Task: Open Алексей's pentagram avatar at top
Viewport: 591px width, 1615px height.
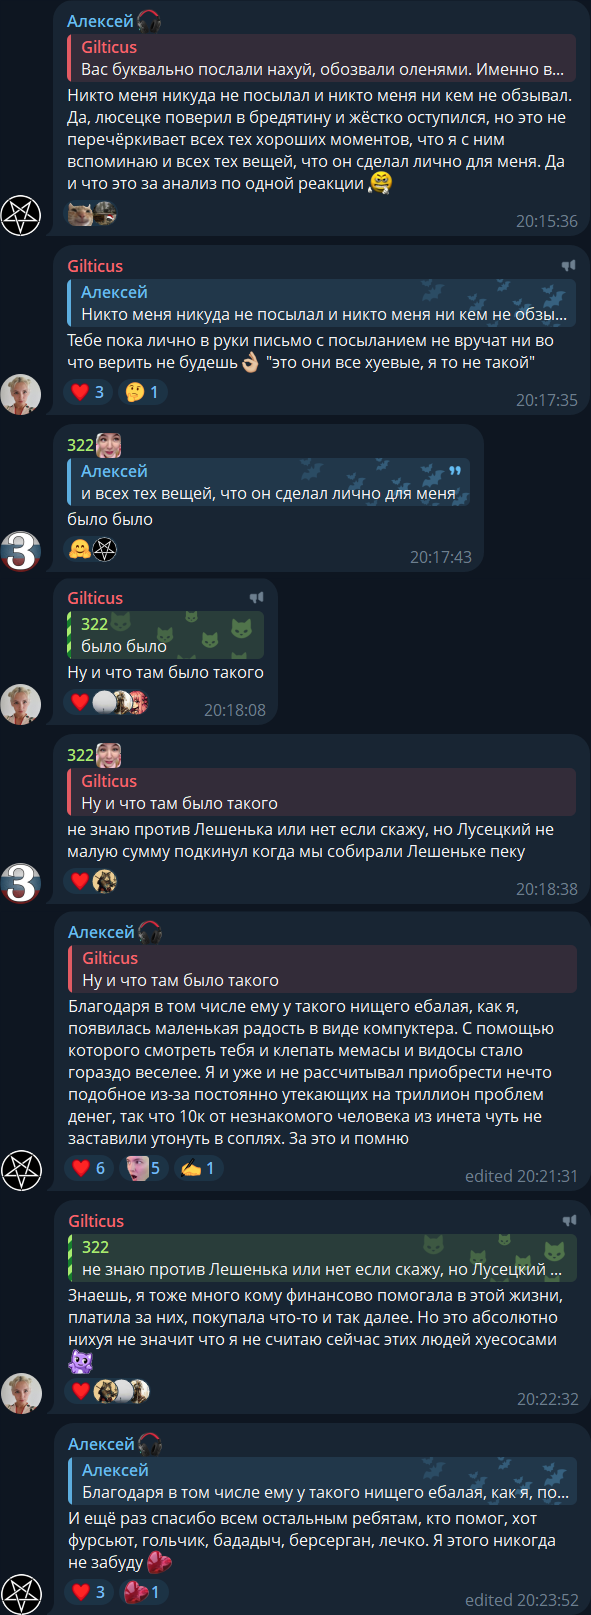Action: tap(20, 215)
